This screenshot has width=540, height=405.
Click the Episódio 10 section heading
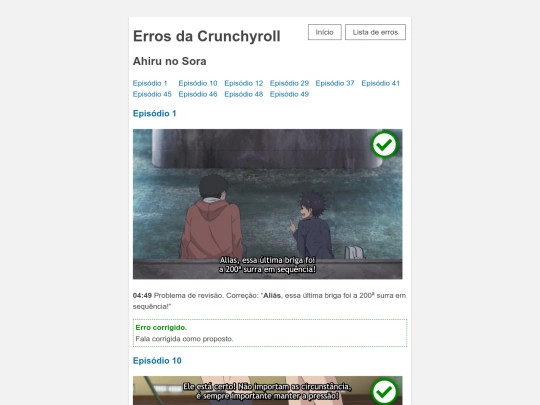coord(157,361)
